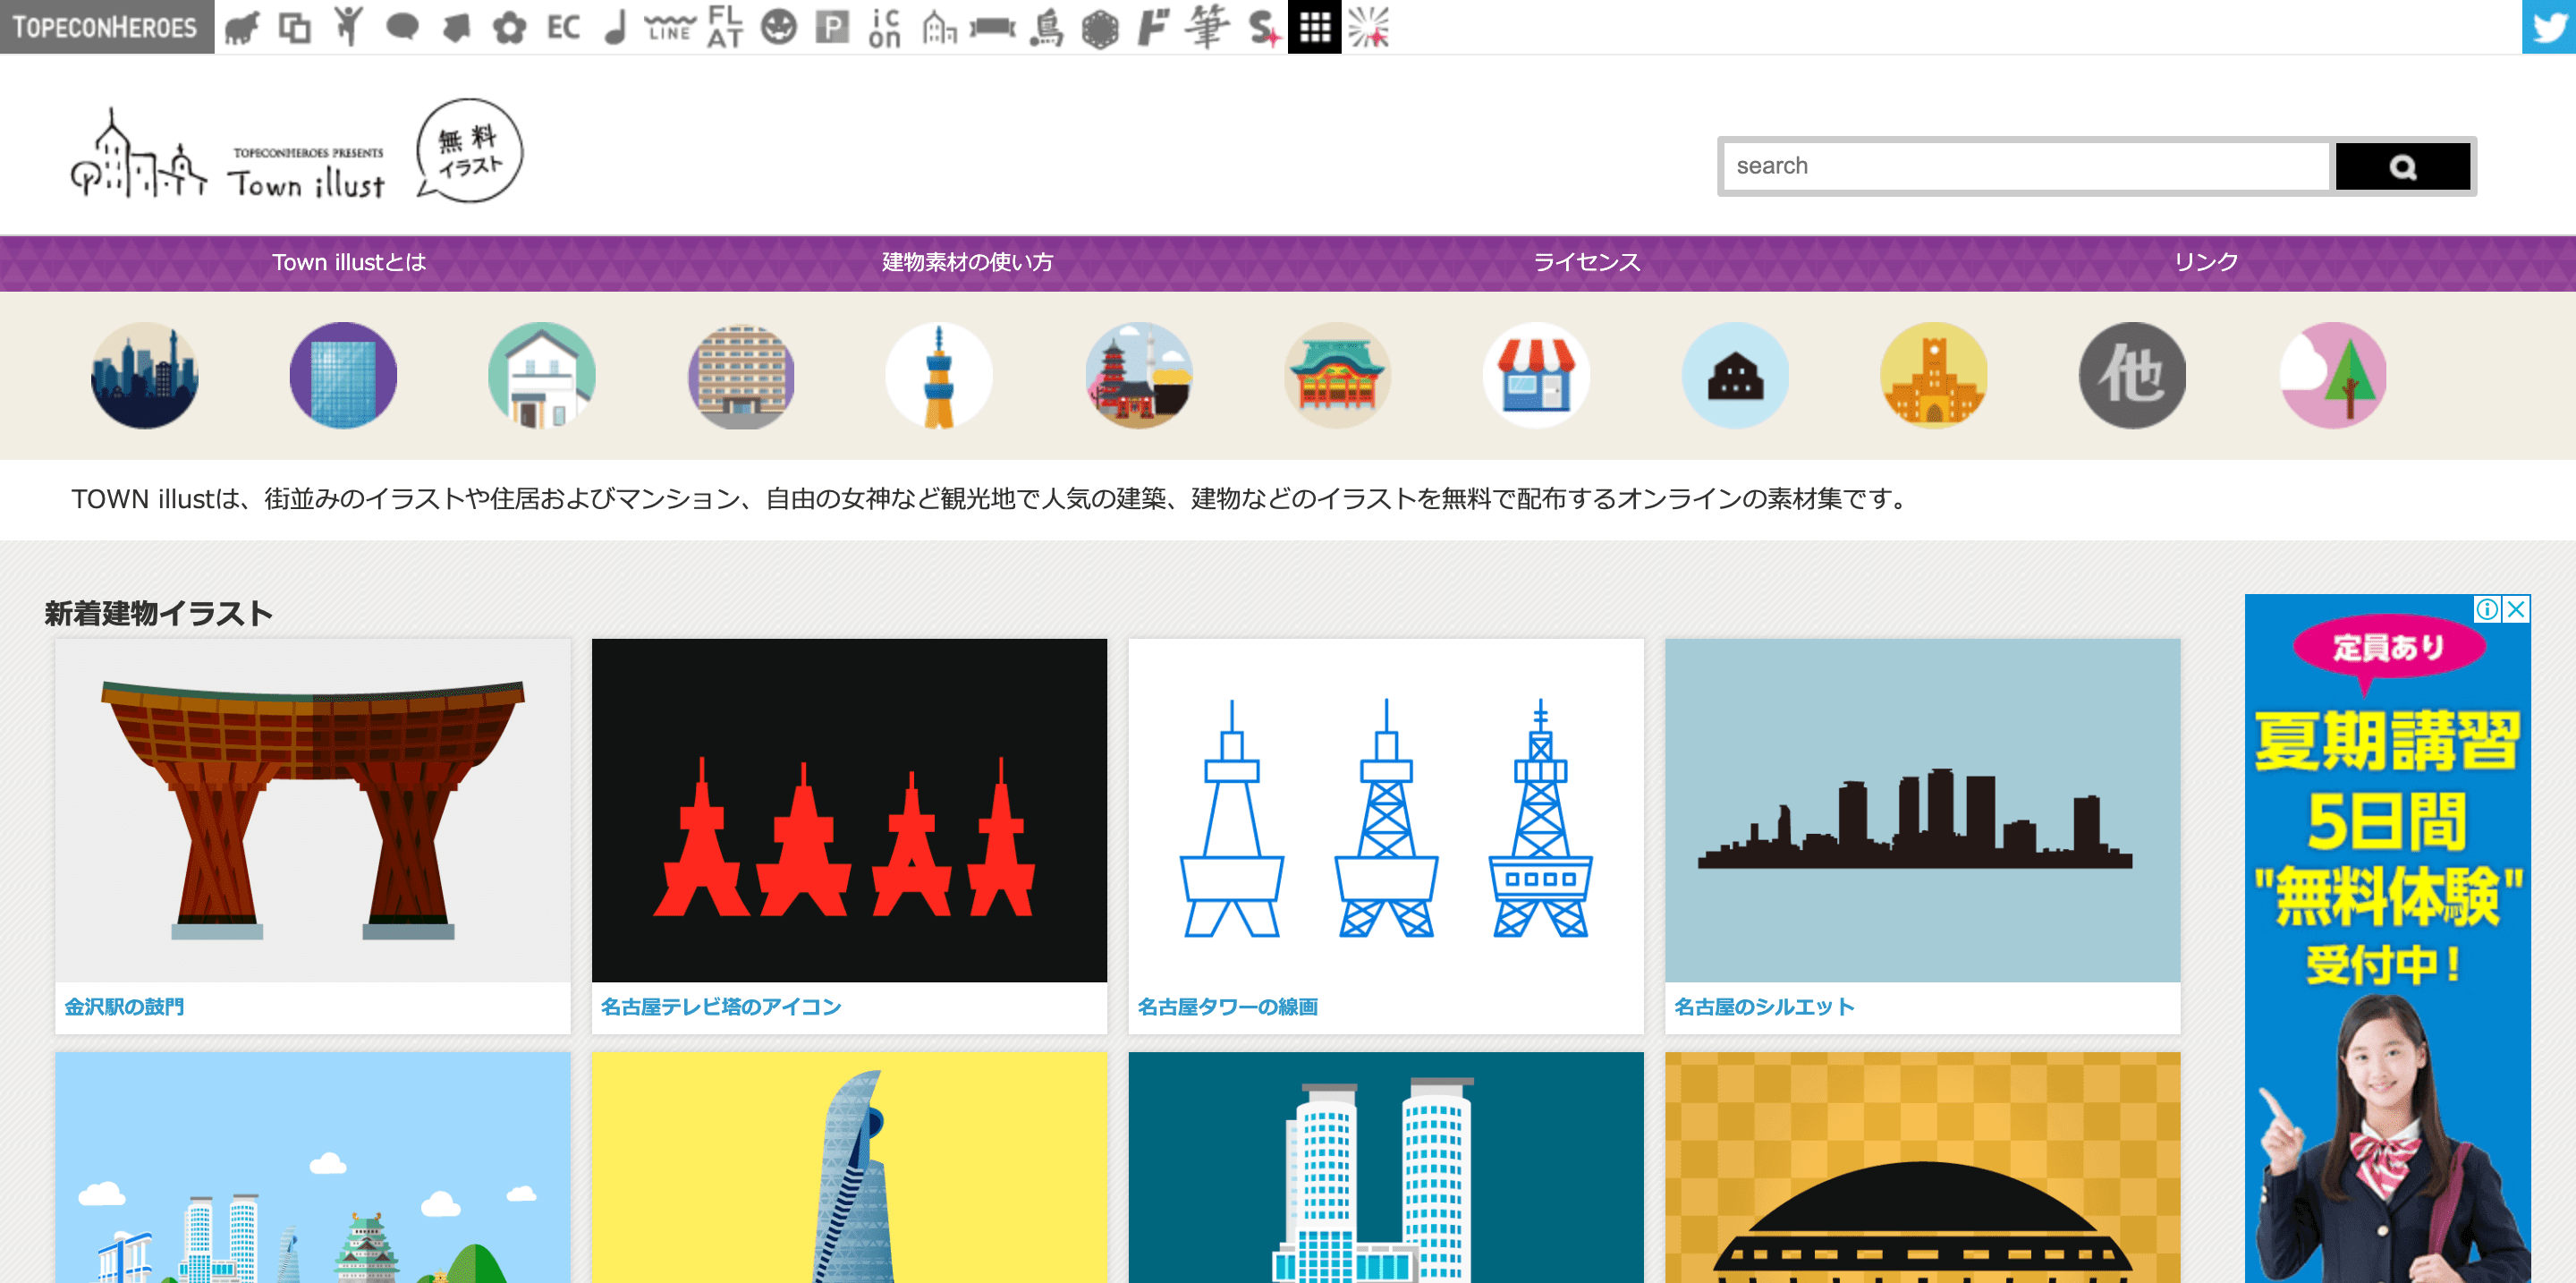Select the pagoda sightseeing category icon
This screenshot has height=1283, width=2576.
(x=1138, y=376)
